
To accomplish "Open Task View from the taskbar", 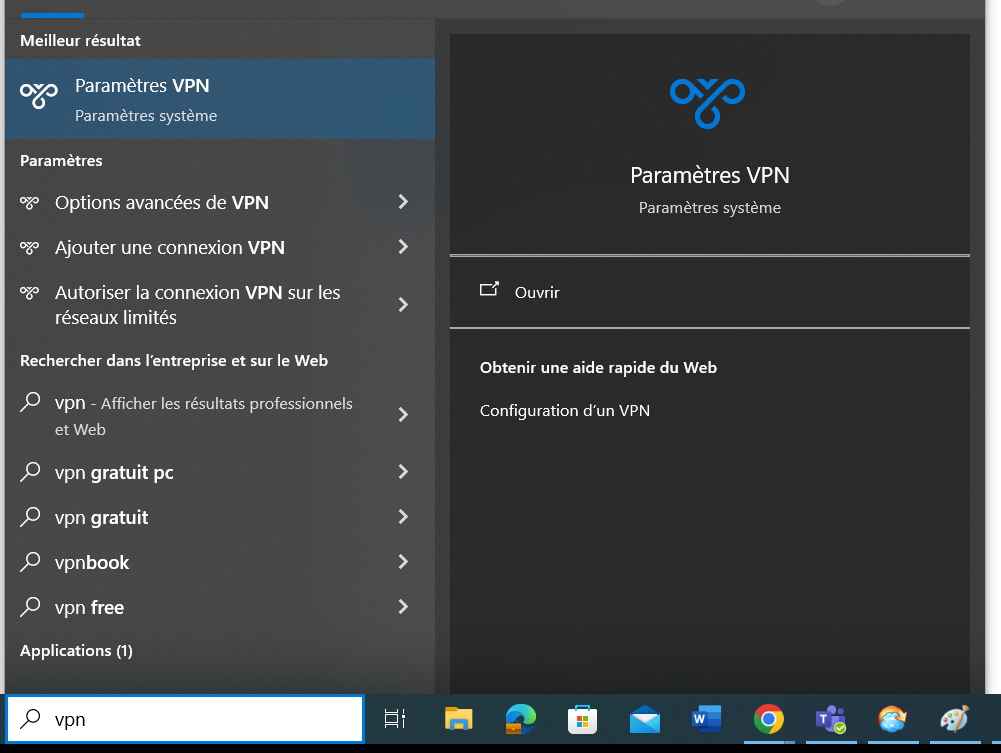I will coord(395,718).
